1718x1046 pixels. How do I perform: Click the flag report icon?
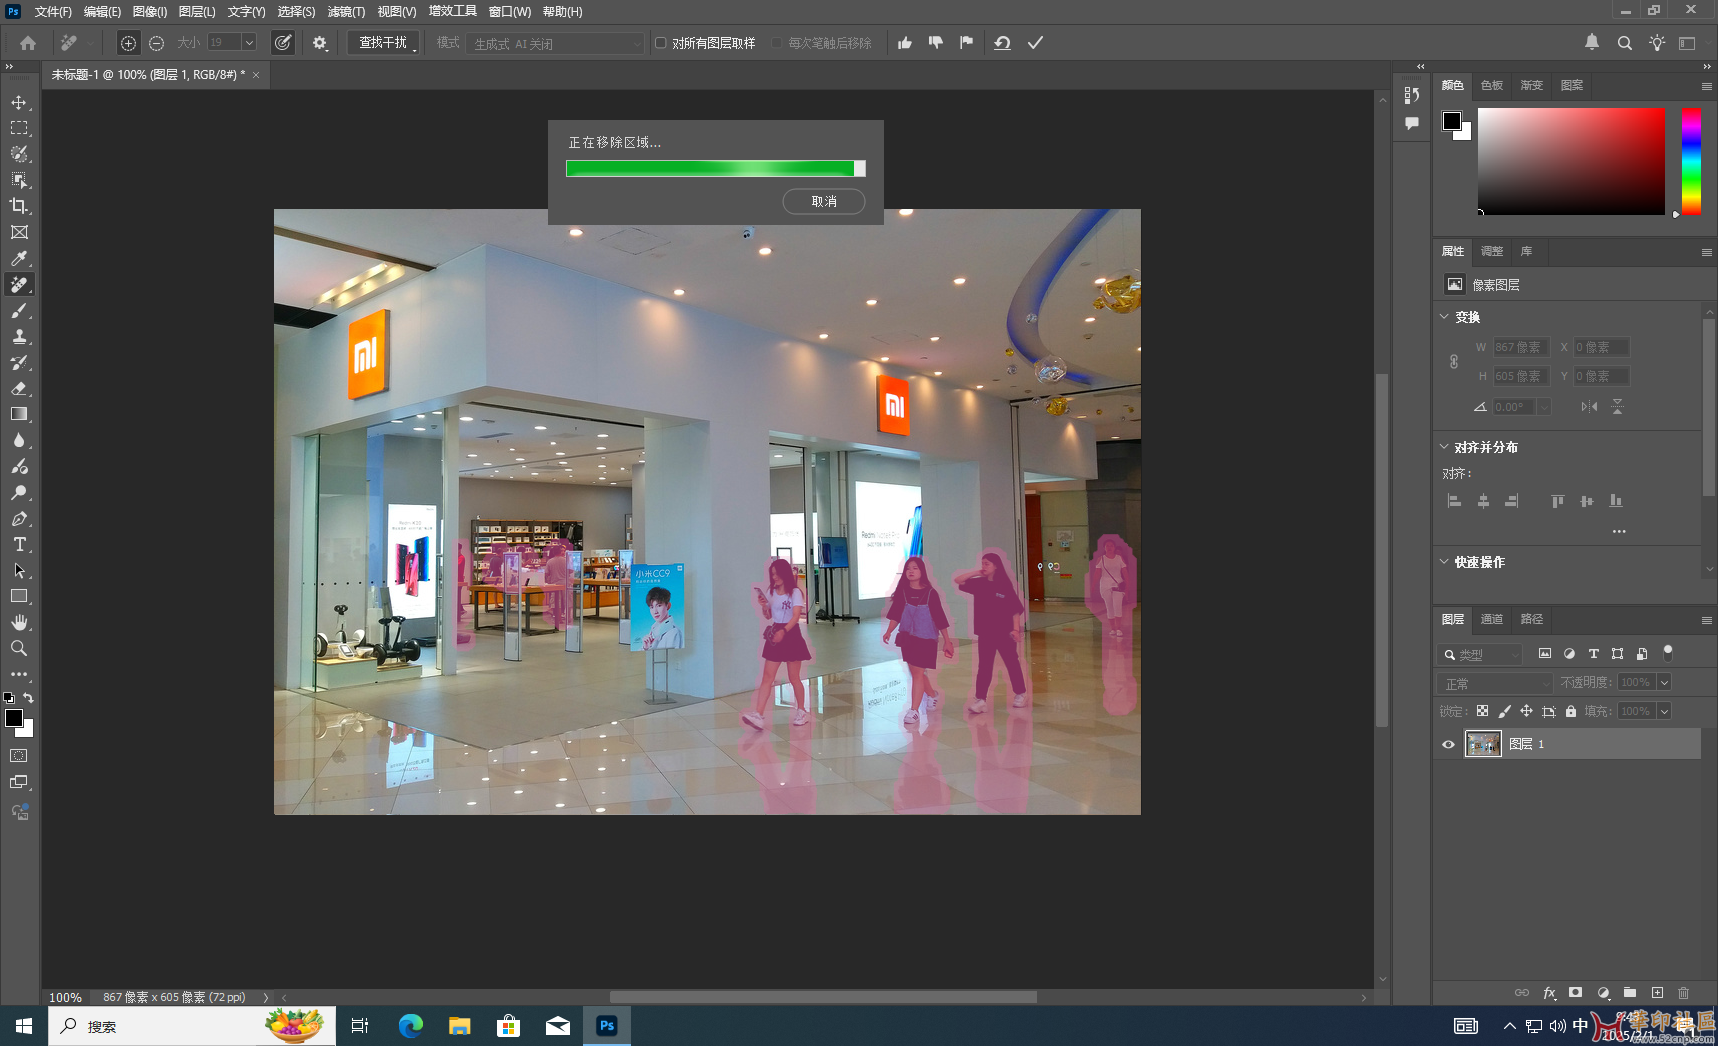click(966, 43)
